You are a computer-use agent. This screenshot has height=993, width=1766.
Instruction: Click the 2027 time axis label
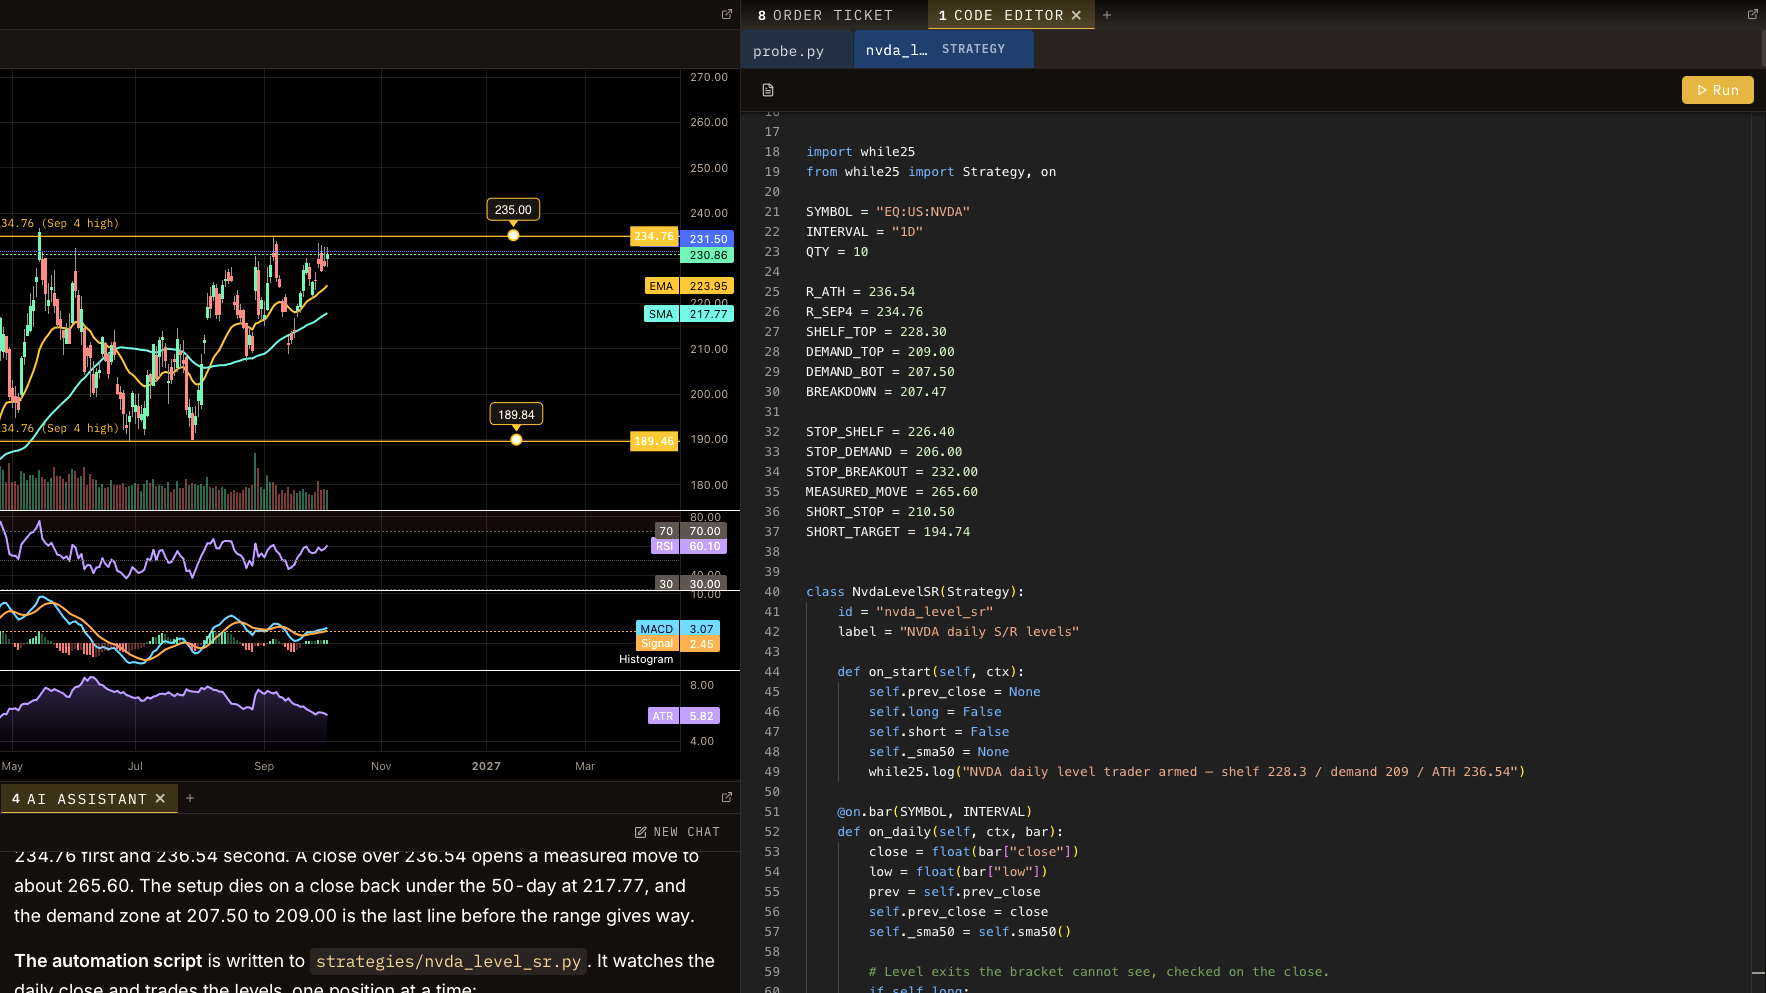(486, 766)
